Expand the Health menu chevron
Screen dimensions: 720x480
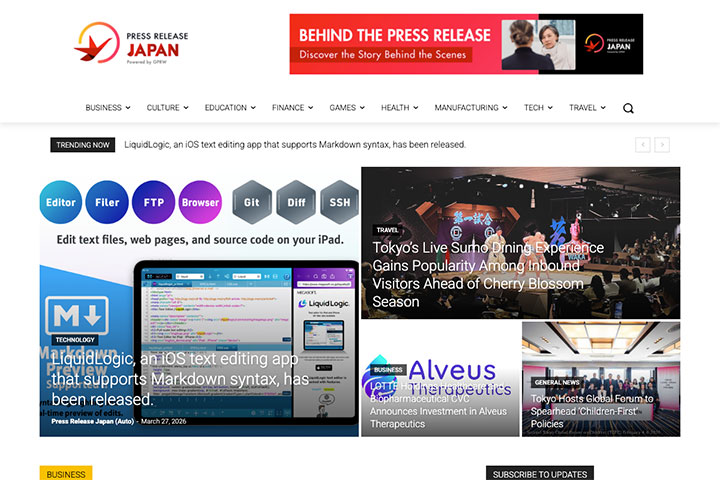pos(416,107)
